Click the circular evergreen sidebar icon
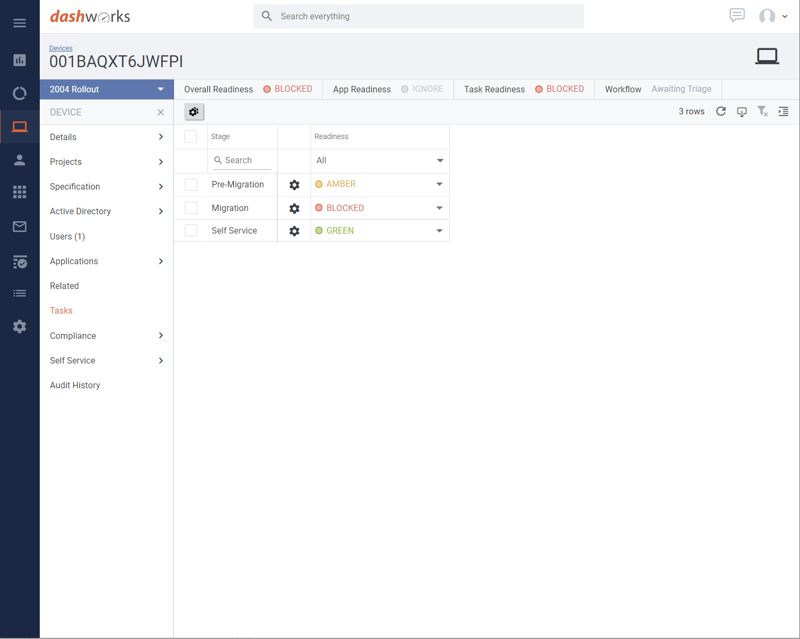The image size is (800, 639). 19,93
